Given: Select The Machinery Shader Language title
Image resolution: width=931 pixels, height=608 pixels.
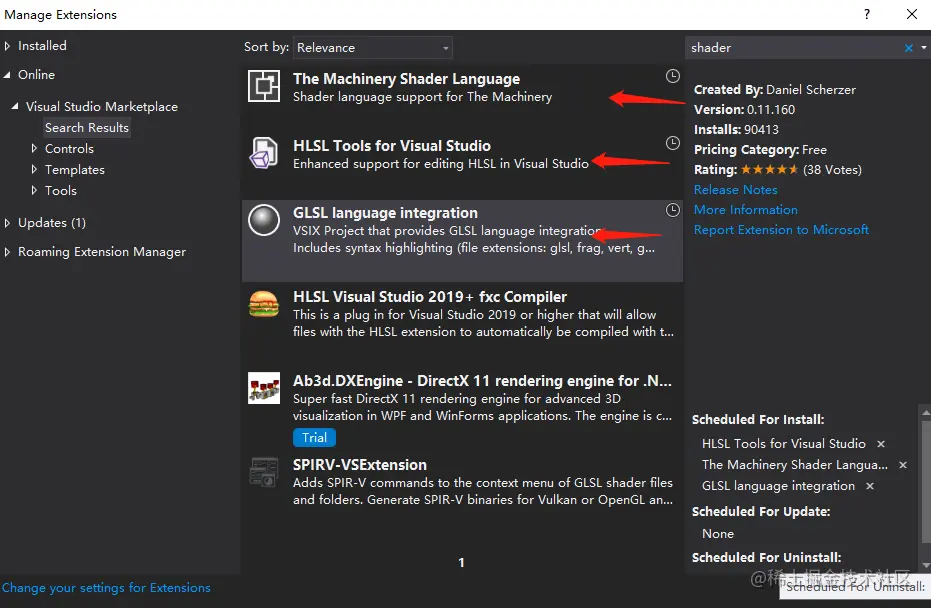Looking at the screenshot, I should click(x=406, y=79).
